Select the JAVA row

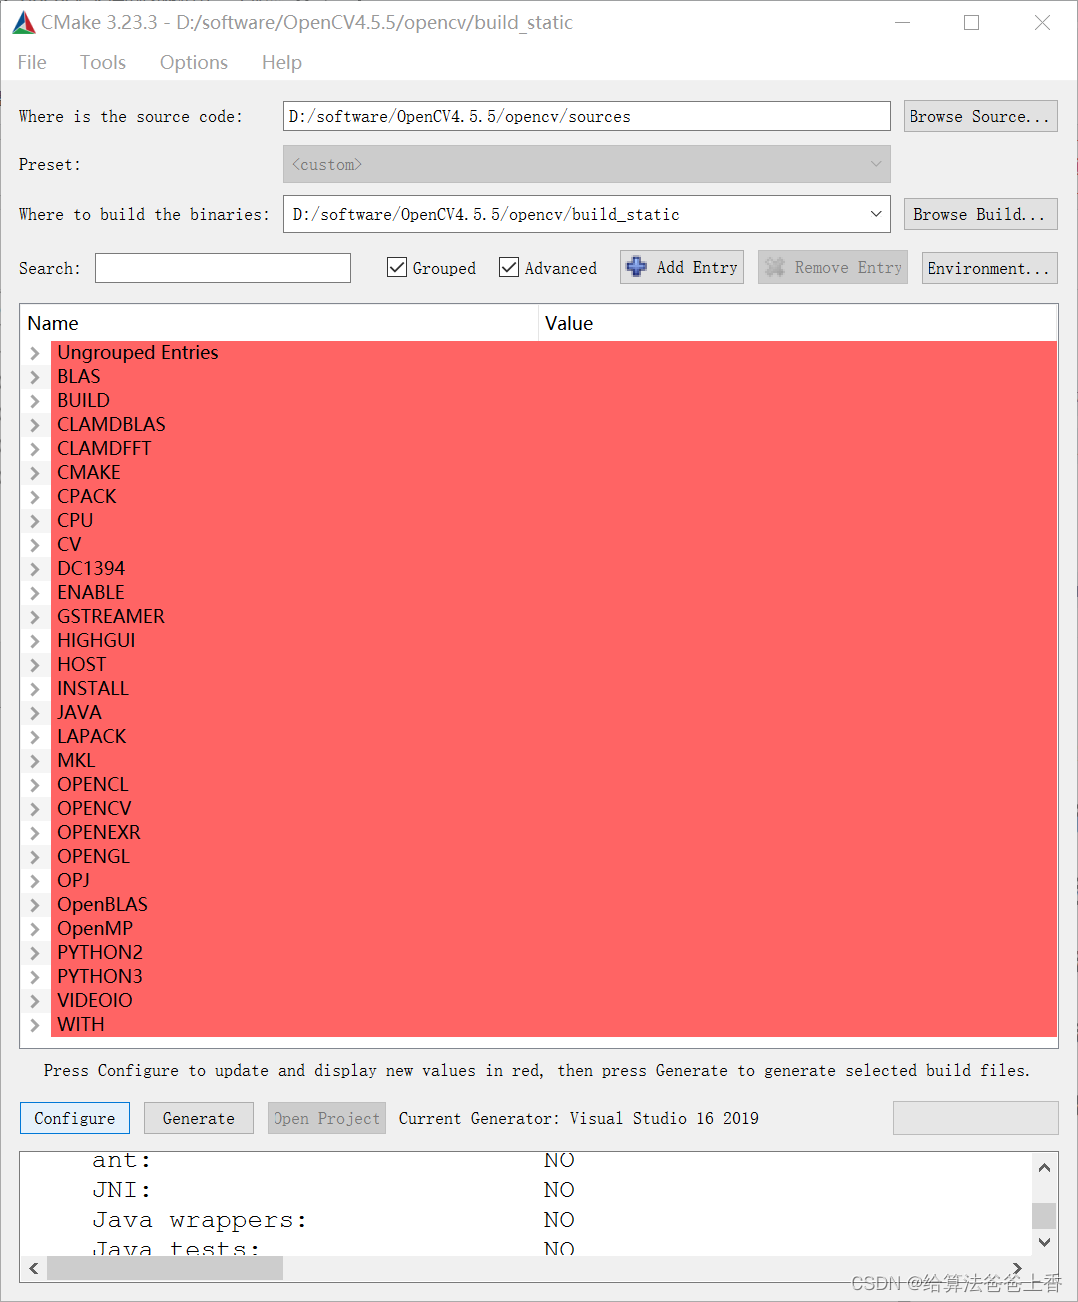pyautogui.click(x=553, y=713)
